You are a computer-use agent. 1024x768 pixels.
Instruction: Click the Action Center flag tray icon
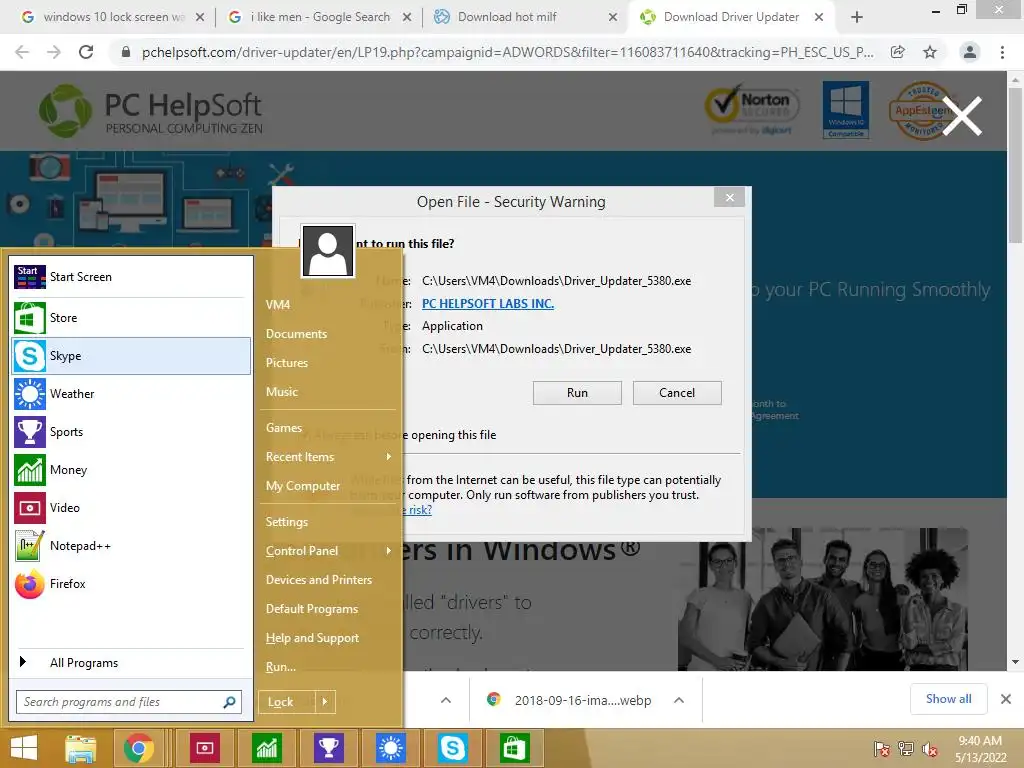882,749
